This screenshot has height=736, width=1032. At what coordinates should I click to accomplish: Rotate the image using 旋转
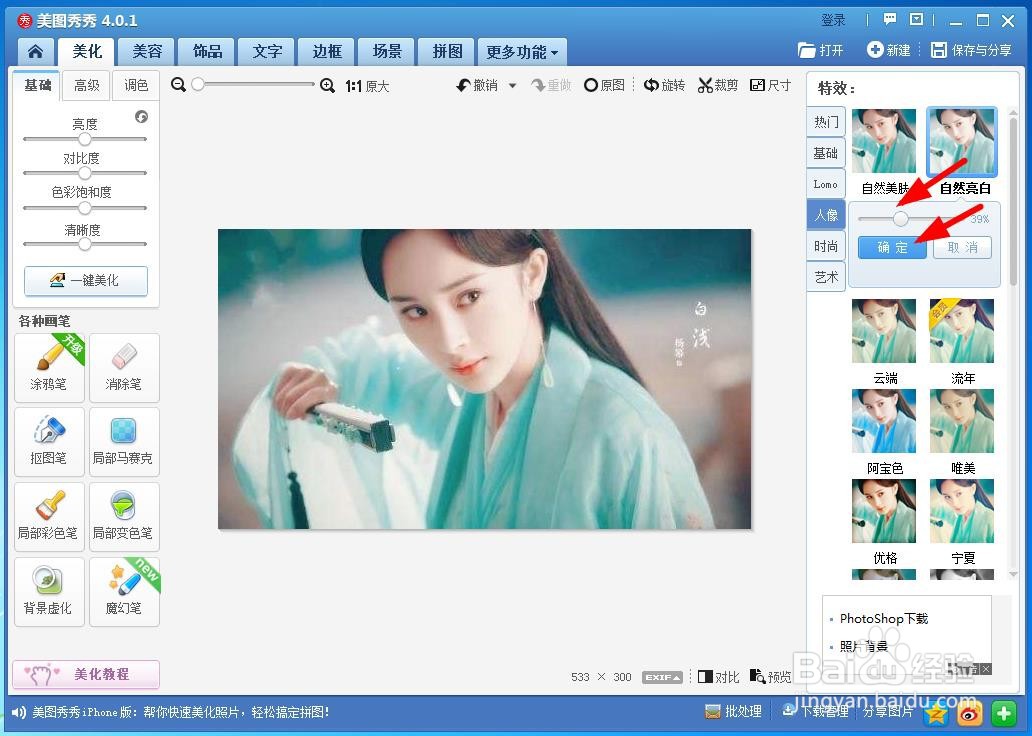pos(664,85)
